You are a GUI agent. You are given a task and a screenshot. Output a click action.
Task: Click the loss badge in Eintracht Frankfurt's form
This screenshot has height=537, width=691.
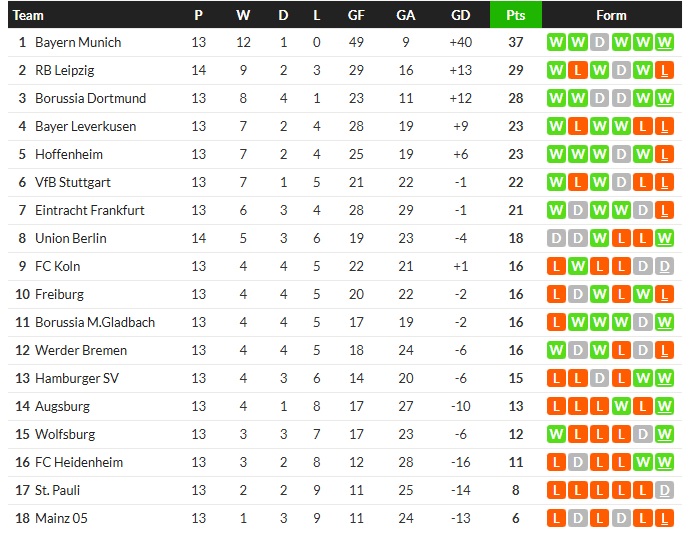[x=665, y=210]
